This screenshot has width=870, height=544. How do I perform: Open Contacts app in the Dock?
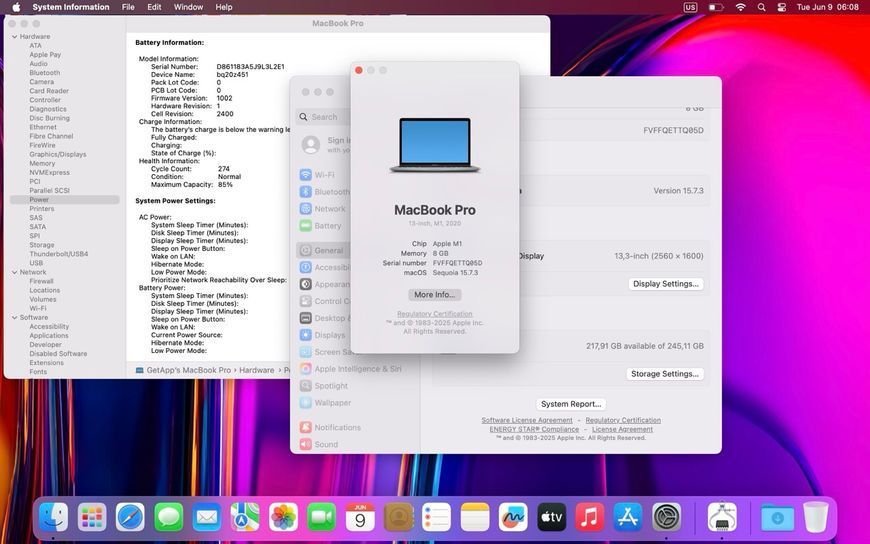tap(398, 517)
